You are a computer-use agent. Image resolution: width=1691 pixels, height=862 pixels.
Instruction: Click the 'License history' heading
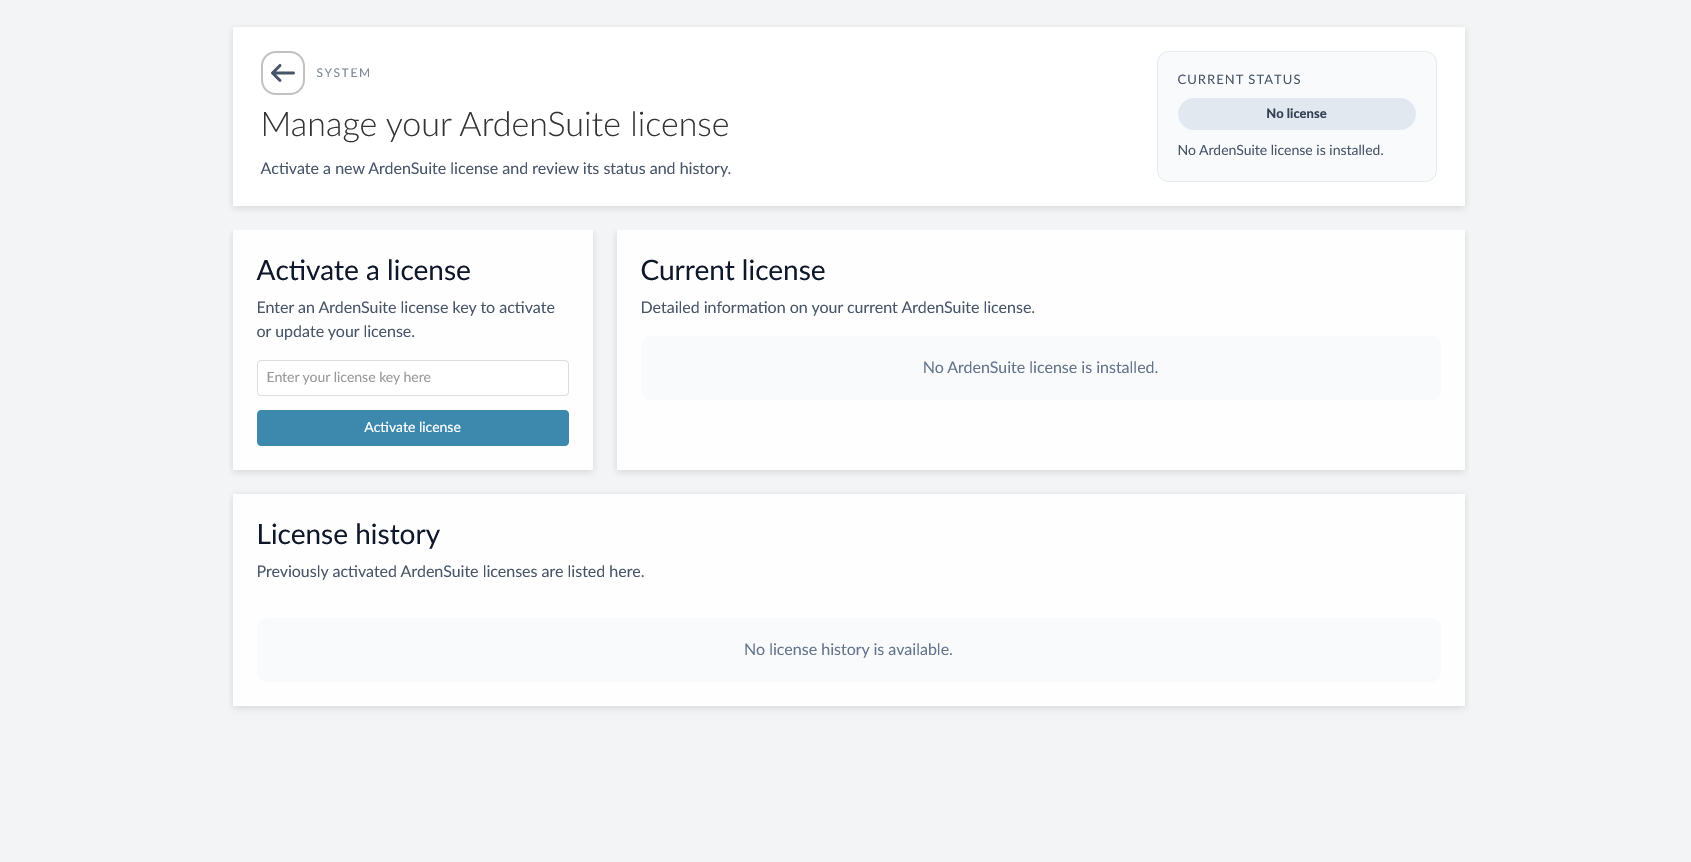tap(348, 535)
